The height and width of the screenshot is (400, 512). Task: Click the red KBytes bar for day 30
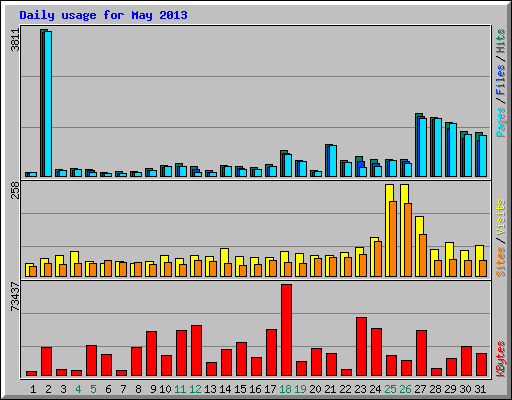click(466, 361)
